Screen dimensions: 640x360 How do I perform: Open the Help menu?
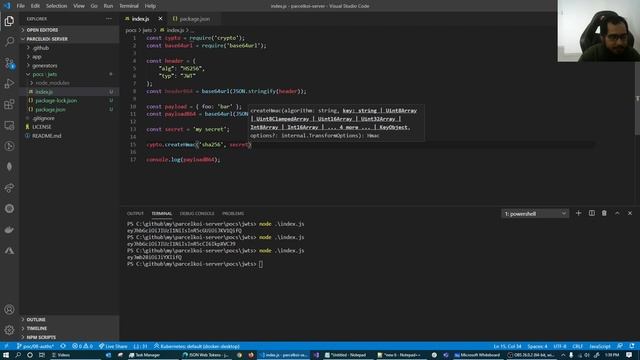pos(150,6)
